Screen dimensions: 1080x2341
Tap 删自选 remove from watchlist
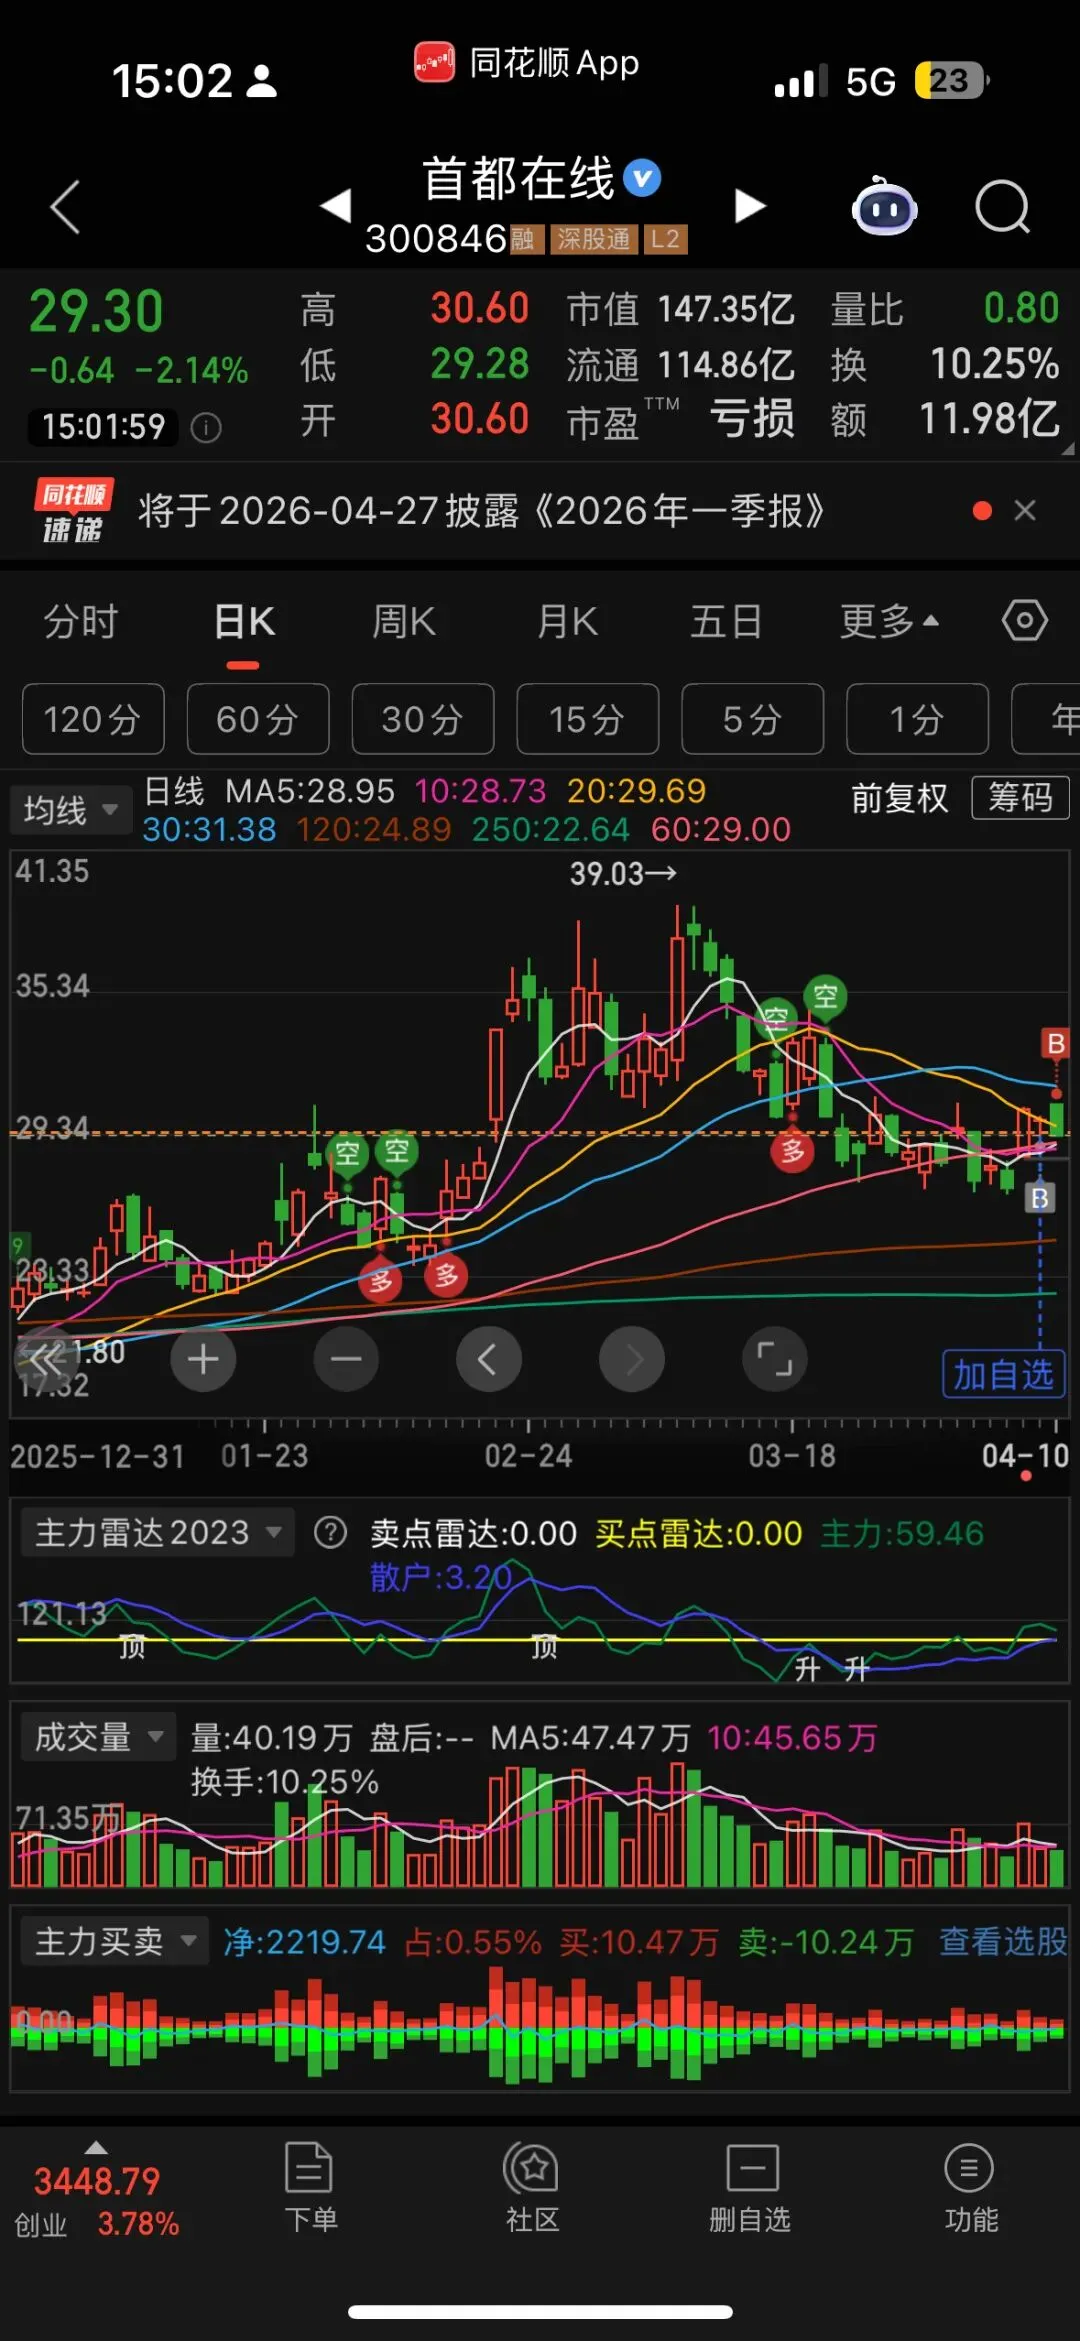pyautogui.click(x=751, y=2188)
